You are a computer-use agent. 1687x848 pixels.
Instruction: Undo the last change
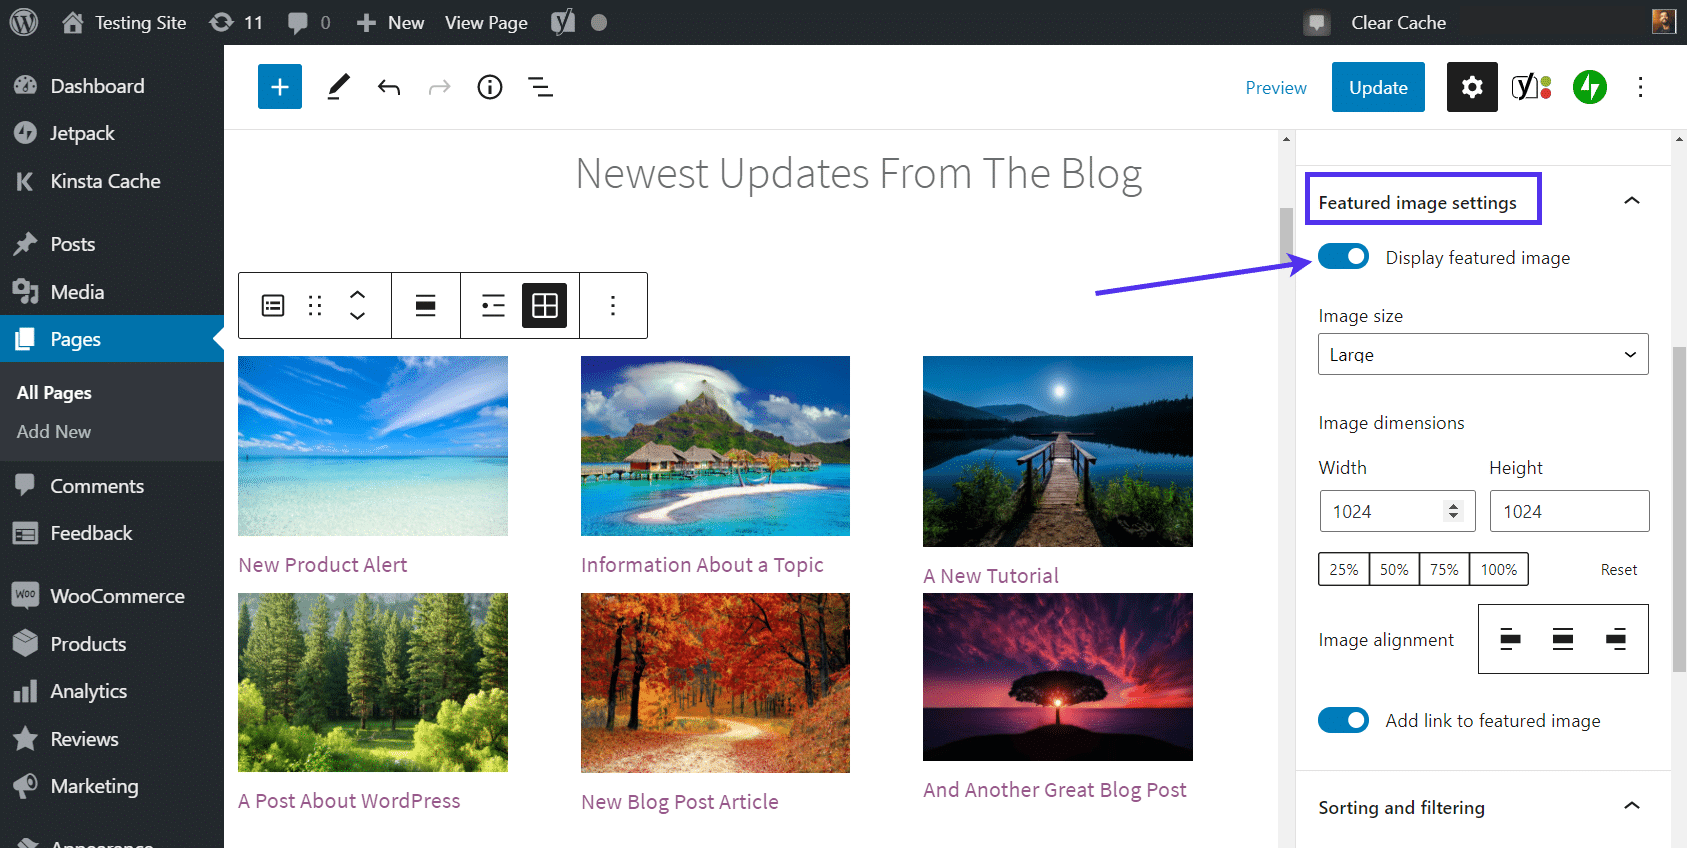click(389, 87)
